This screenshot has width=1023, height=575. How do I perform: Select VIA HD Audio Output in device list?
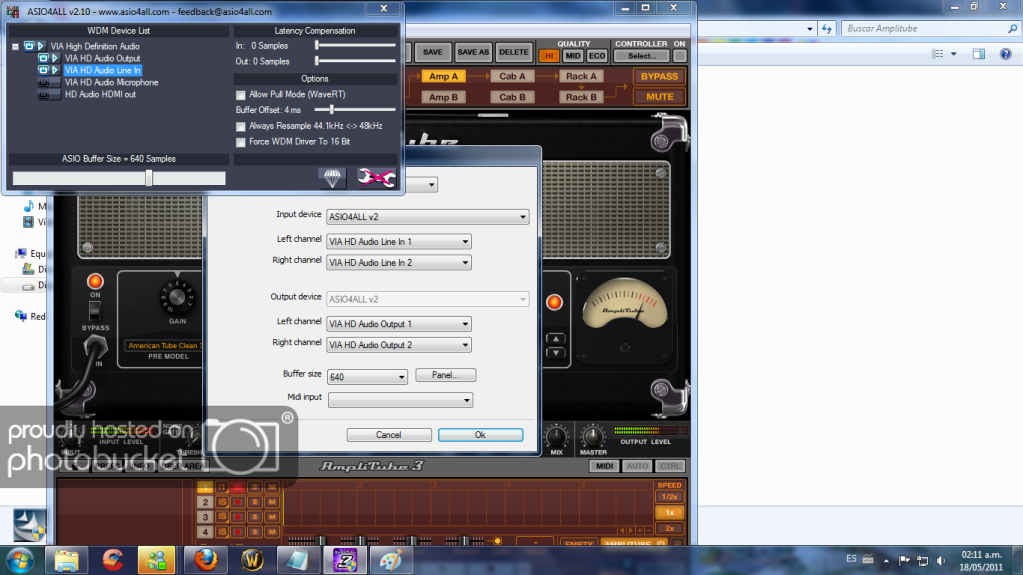point(102,59)
